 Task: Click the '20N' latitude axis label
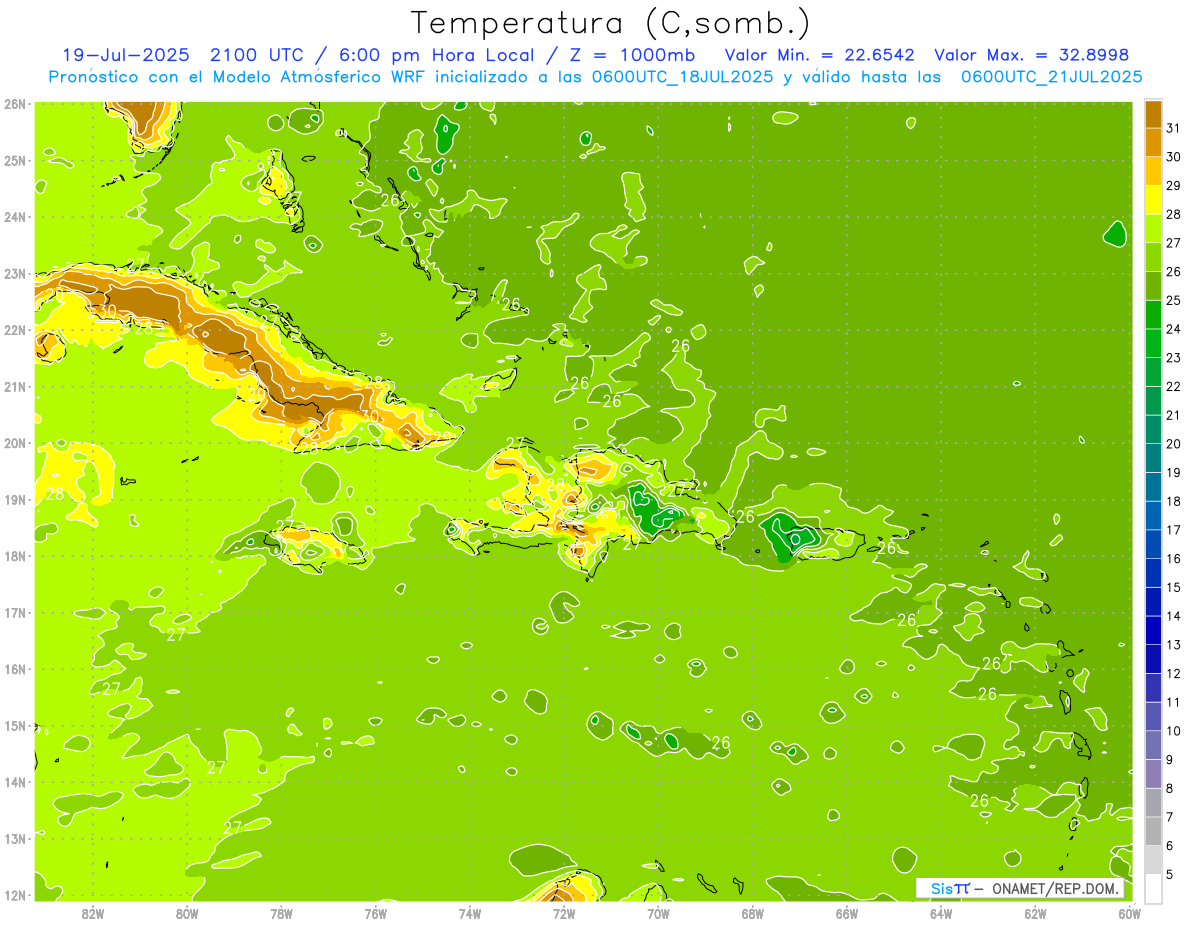pyautogui.click(x=15, y=443)
